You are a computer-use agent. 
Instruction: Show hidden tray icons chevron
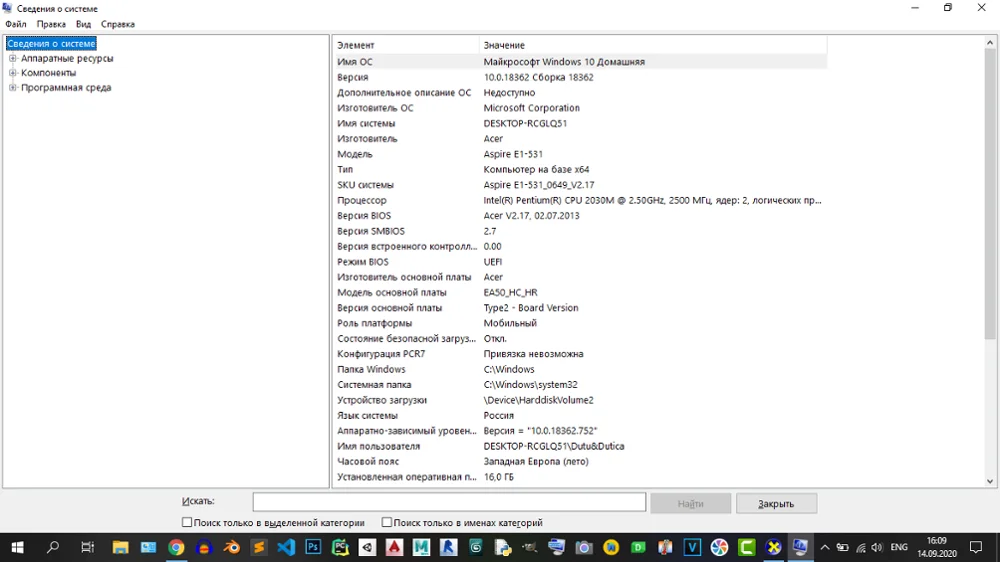[x=825, y=547]
